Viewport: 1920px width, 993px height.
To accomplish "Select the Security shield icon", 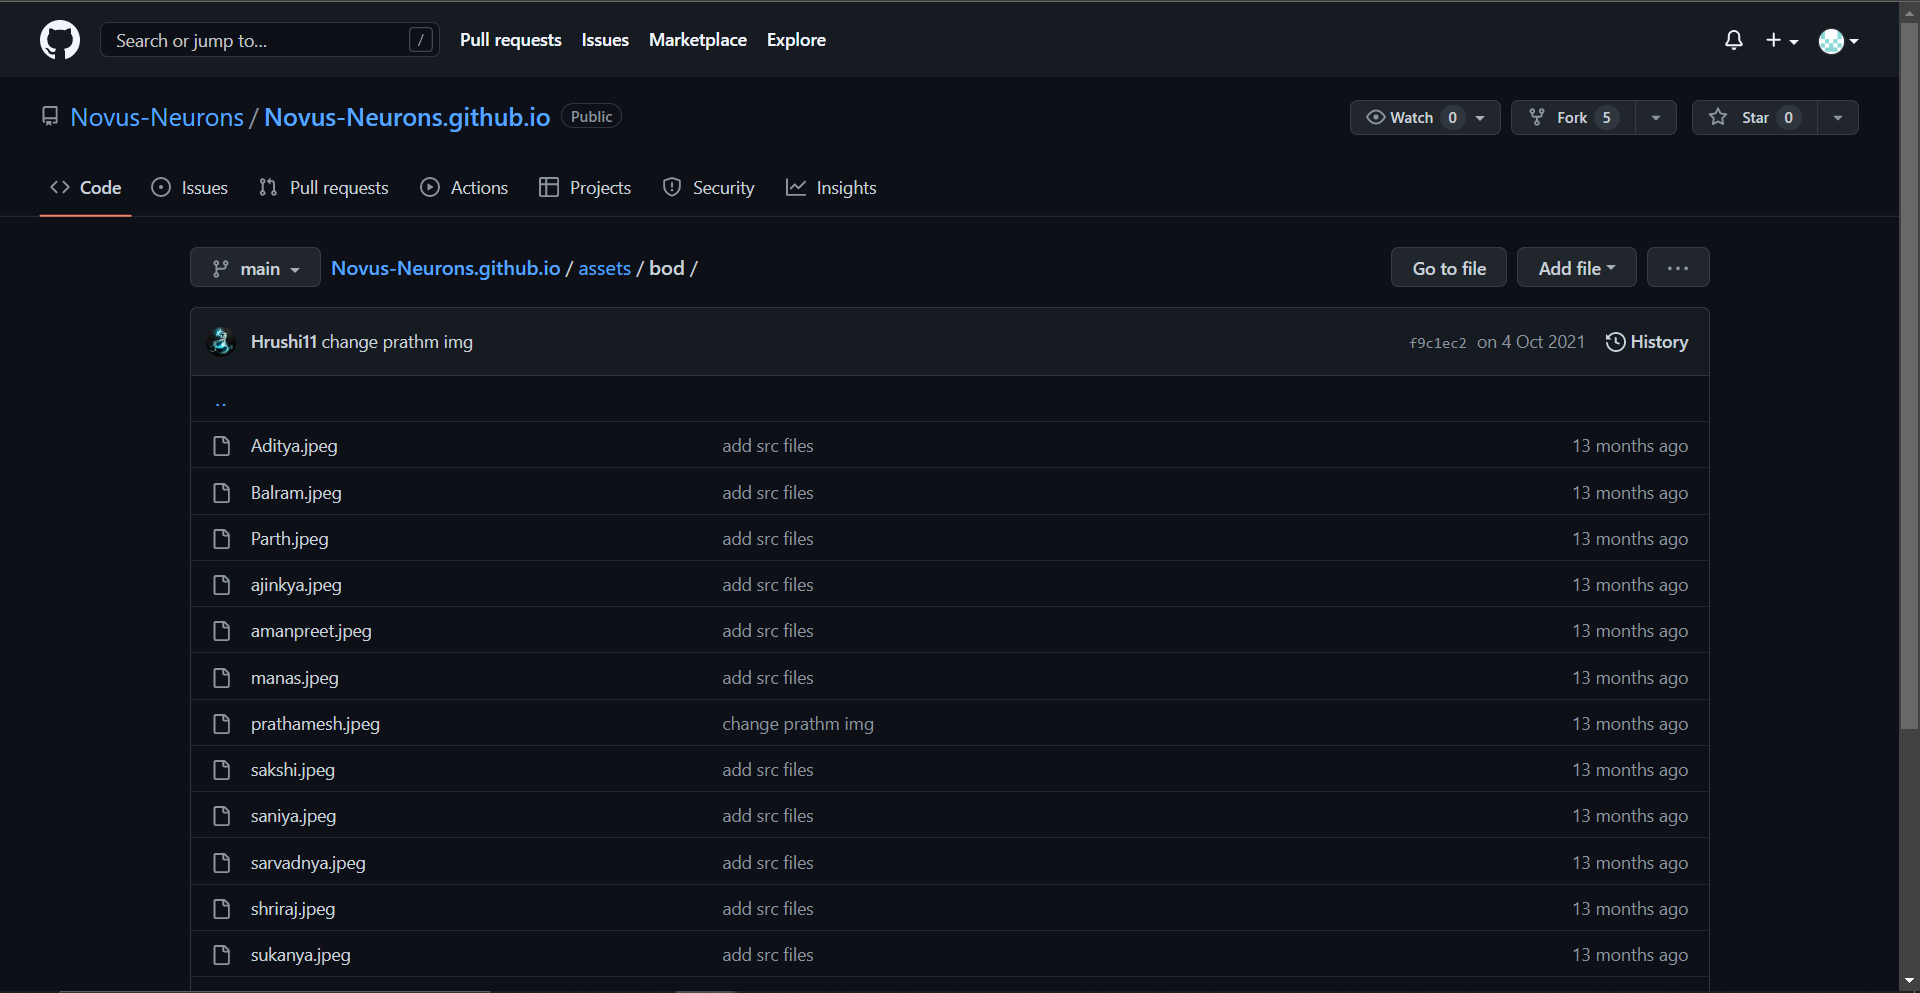I will coord(671,187).
